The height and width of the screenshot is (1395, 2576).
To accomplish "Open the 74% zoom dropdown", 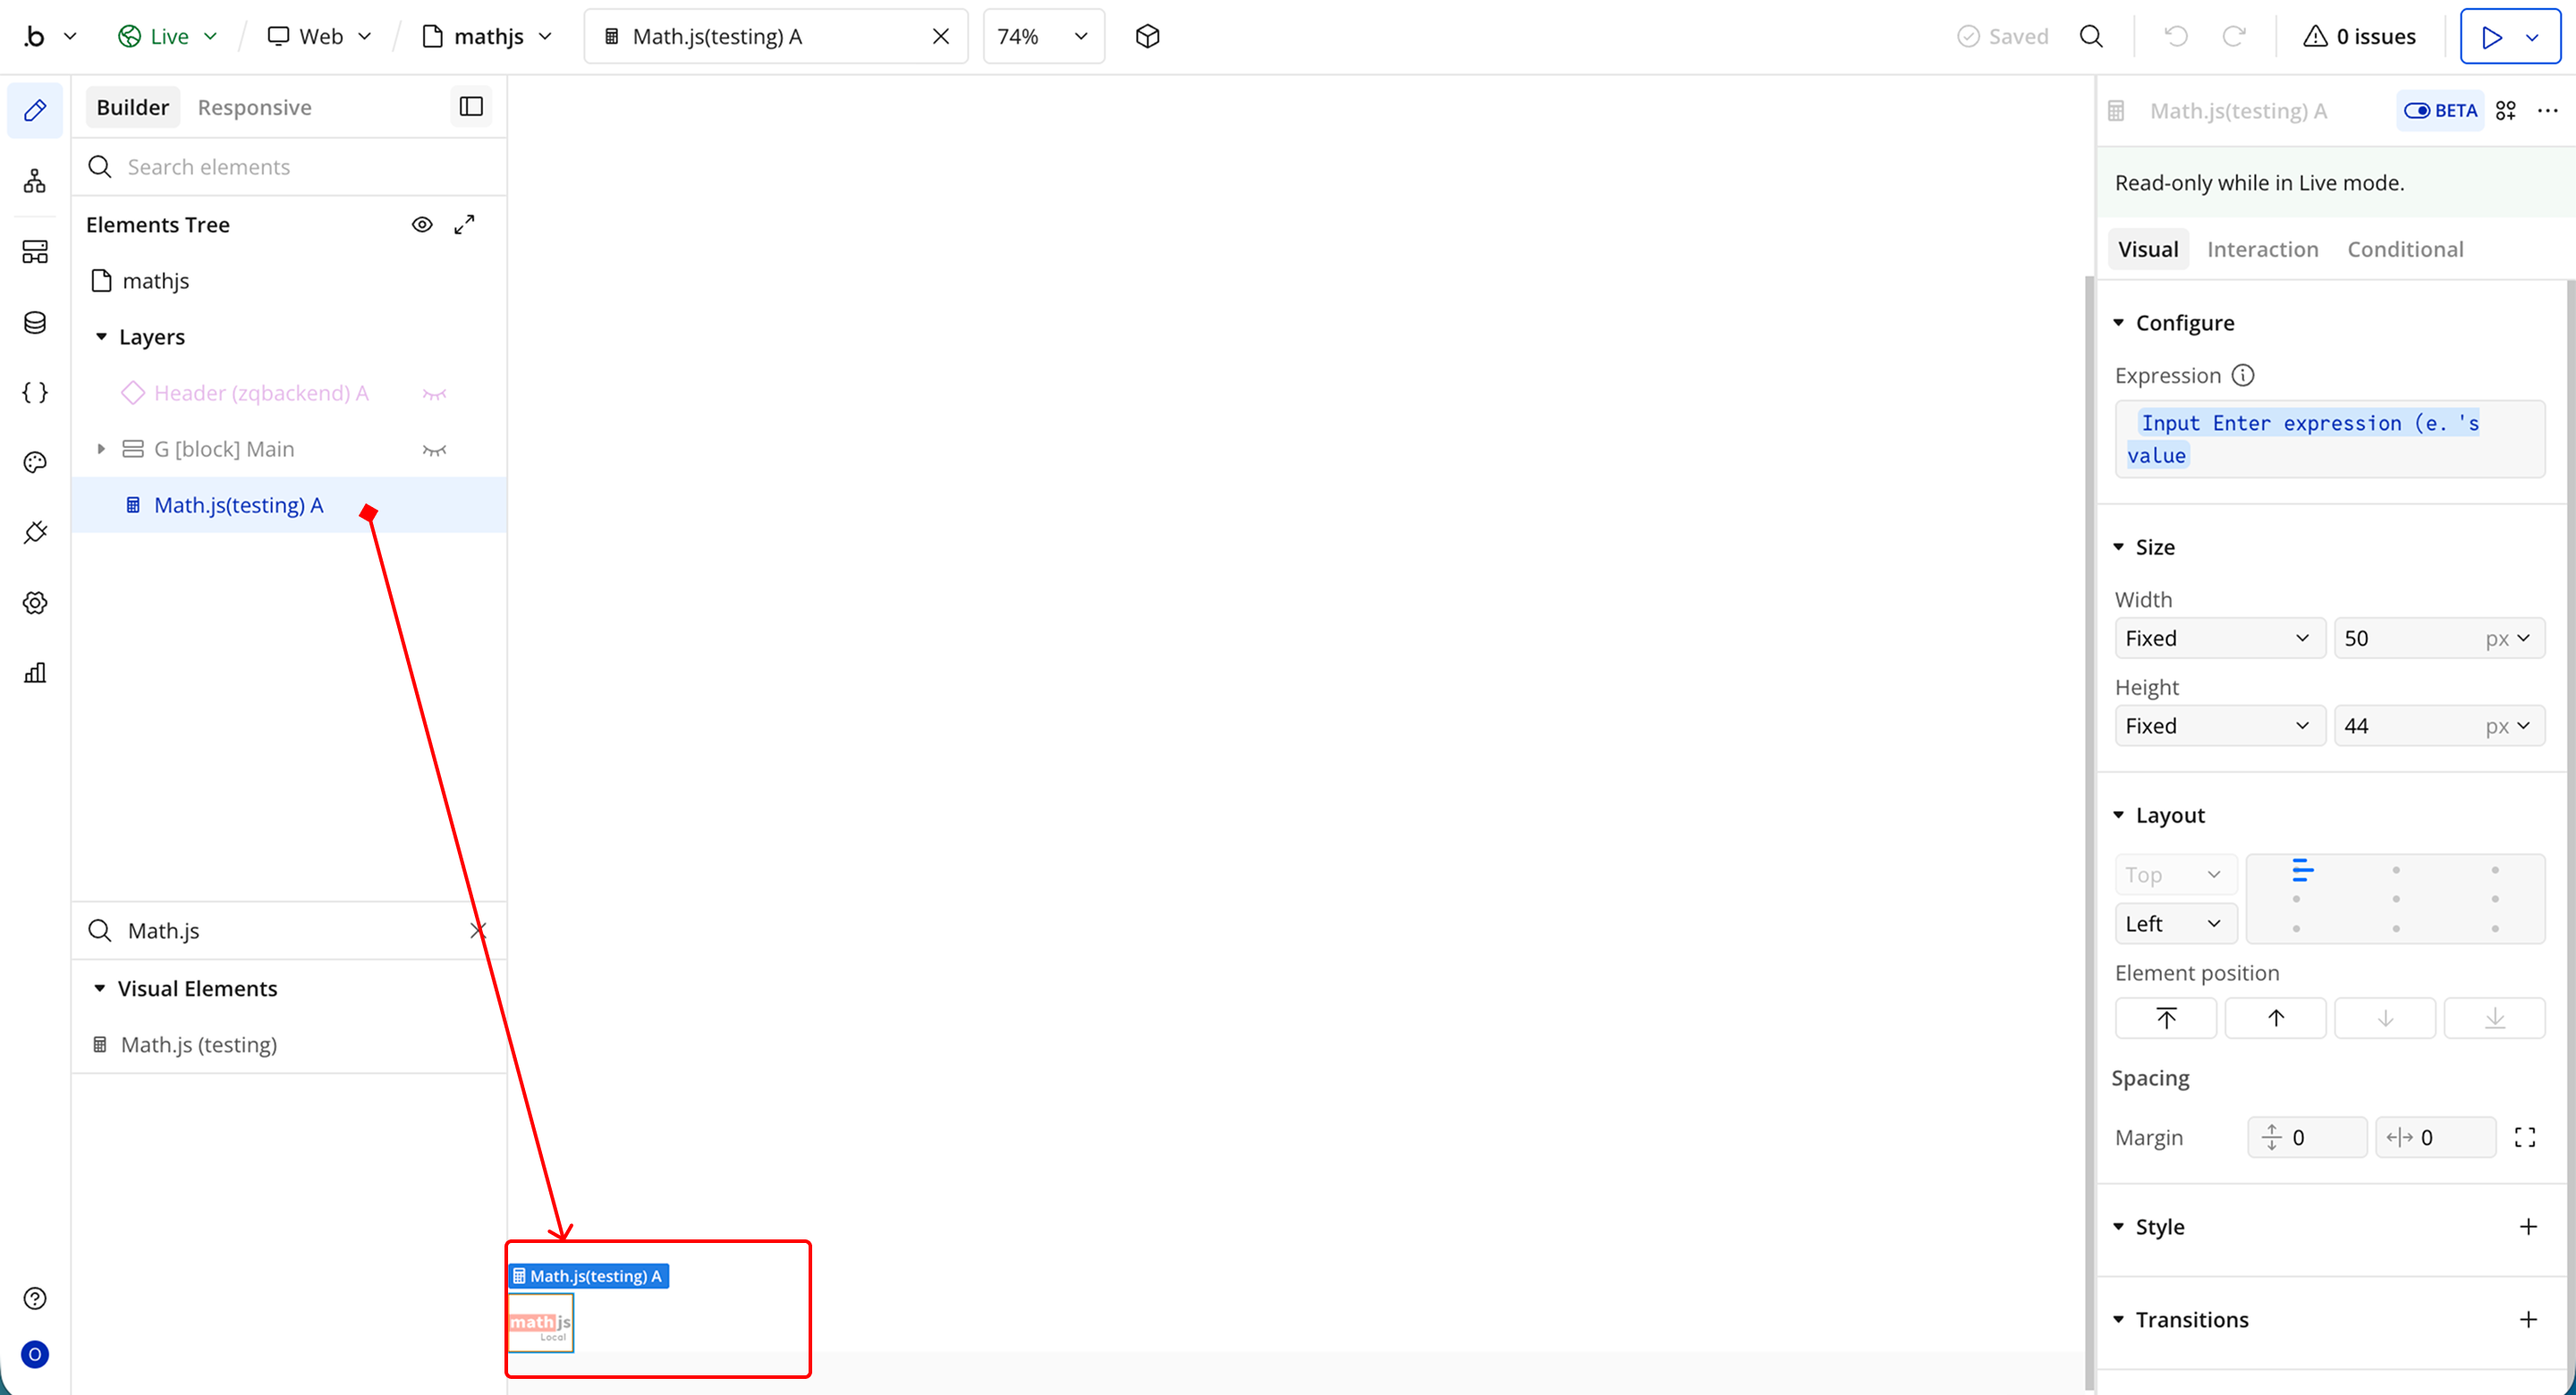I will pos(1043,36).
